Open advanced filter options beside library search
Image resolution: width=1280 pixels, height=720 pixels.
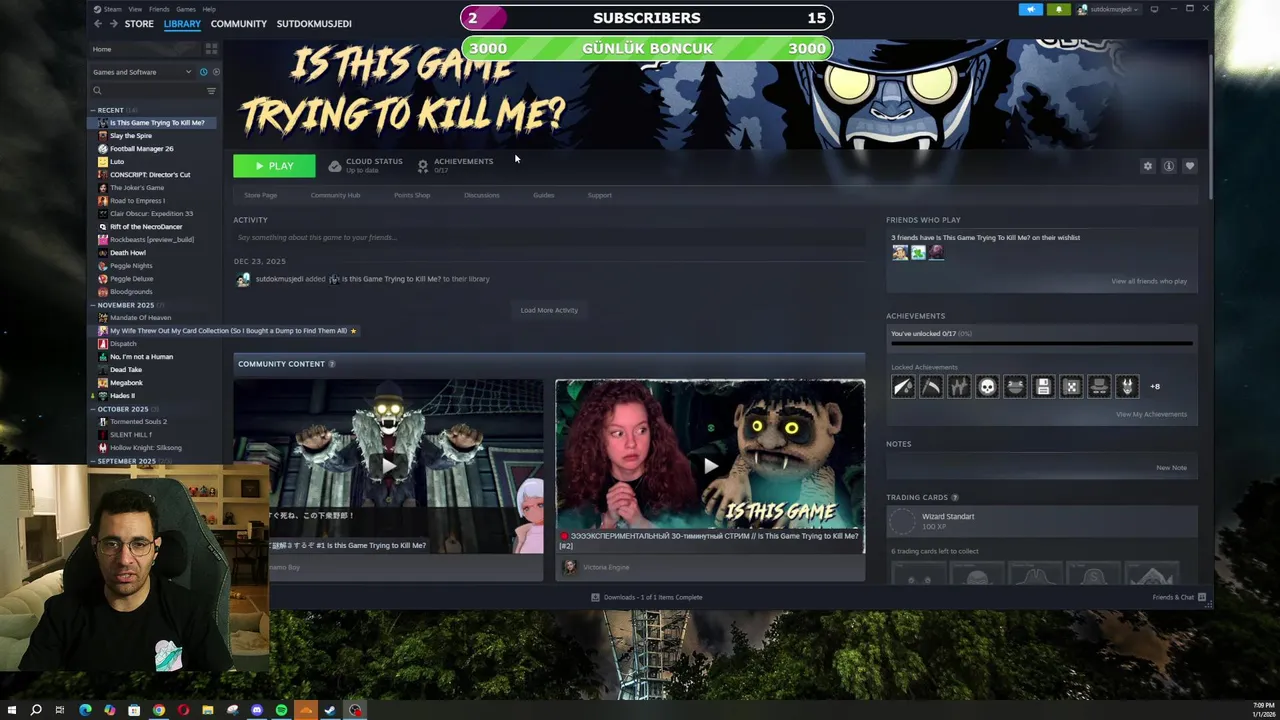coord(211,91)
